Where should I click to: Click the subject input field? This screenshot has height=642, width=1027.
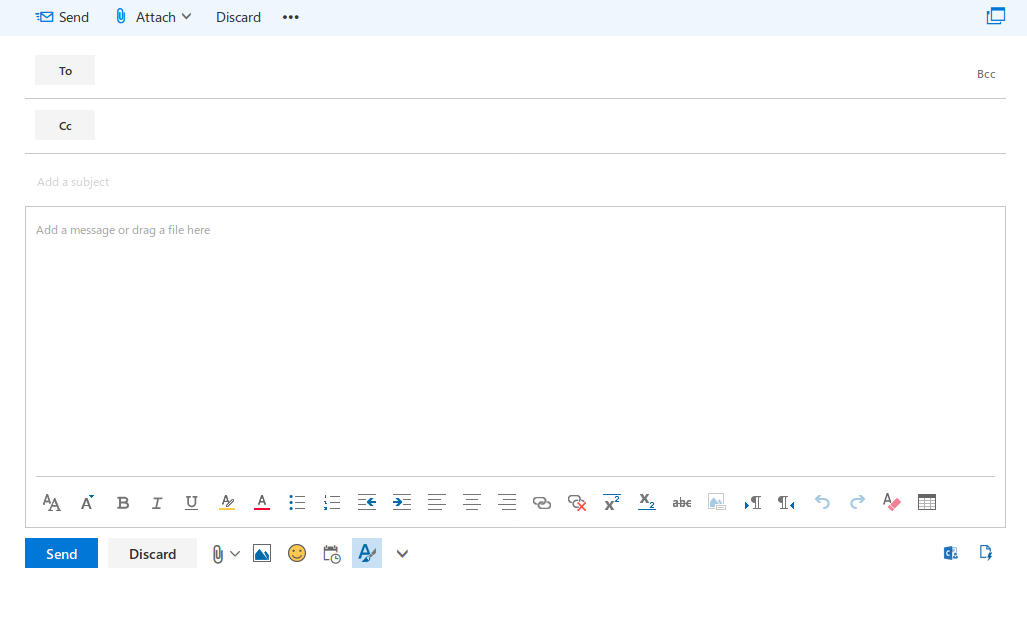(300, 181)
